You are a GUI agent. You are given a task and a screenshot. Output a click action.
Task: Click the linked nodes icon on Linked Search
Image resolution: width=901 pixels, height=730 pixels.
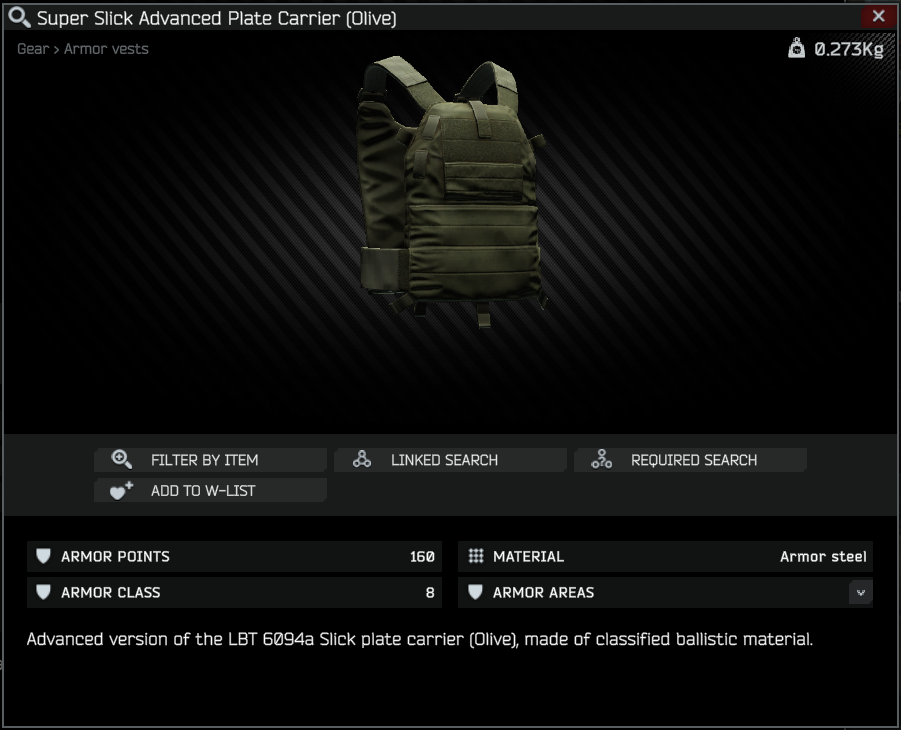[361, 459]
